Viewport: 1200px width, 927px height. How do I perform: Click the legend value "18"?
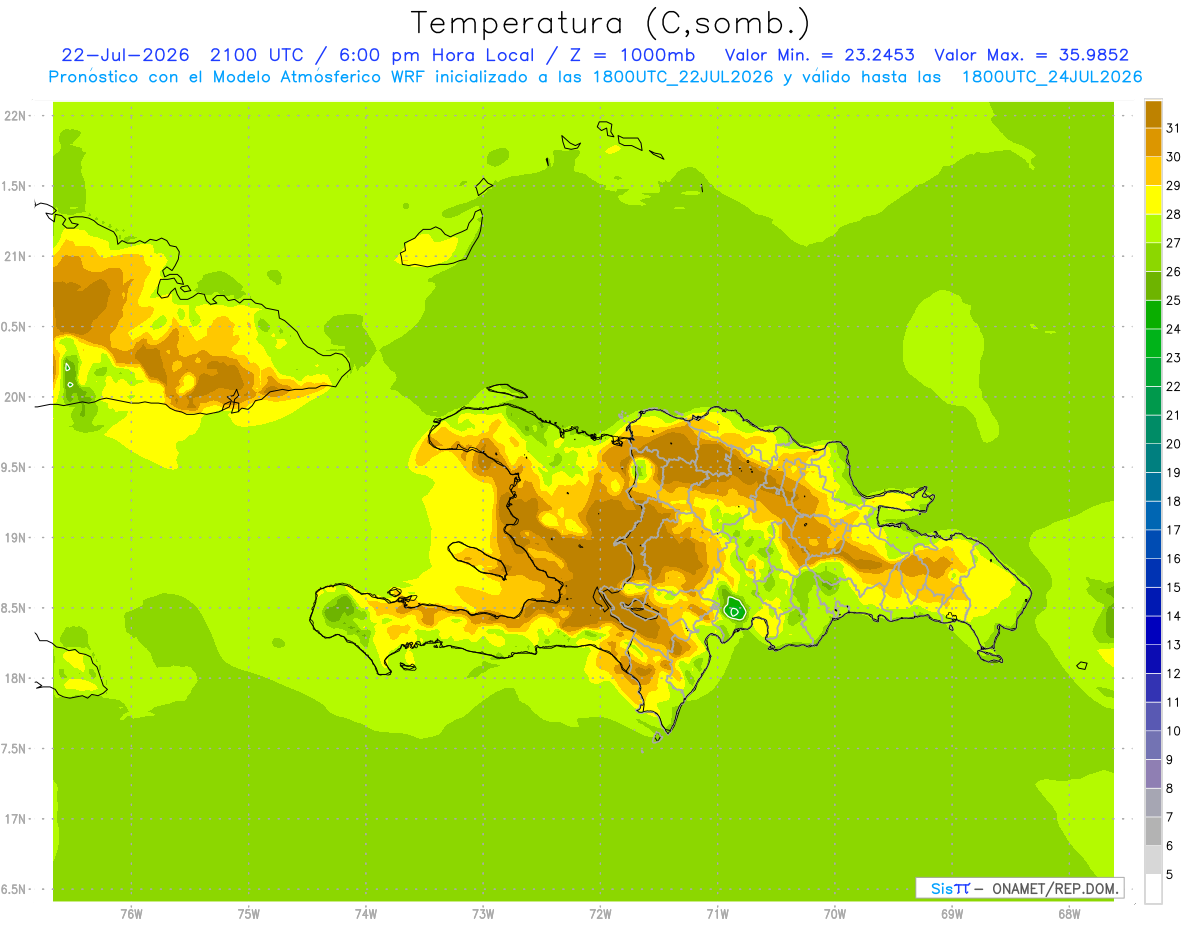tap(1174, 501)
